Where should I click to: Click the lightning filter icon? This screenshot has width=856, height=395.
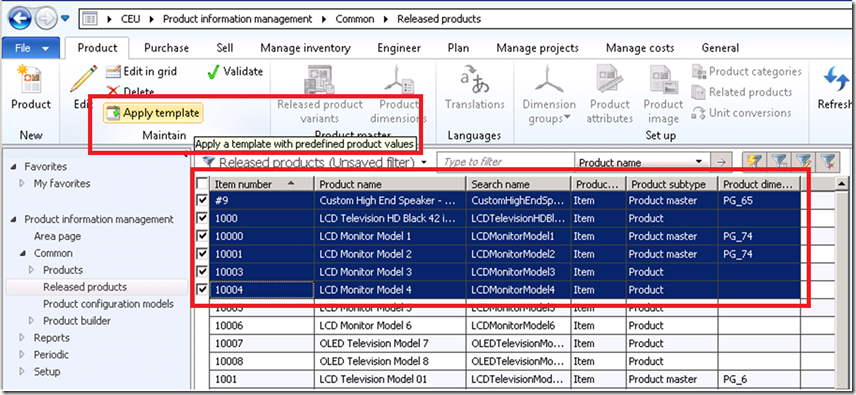tap(754, 161)
